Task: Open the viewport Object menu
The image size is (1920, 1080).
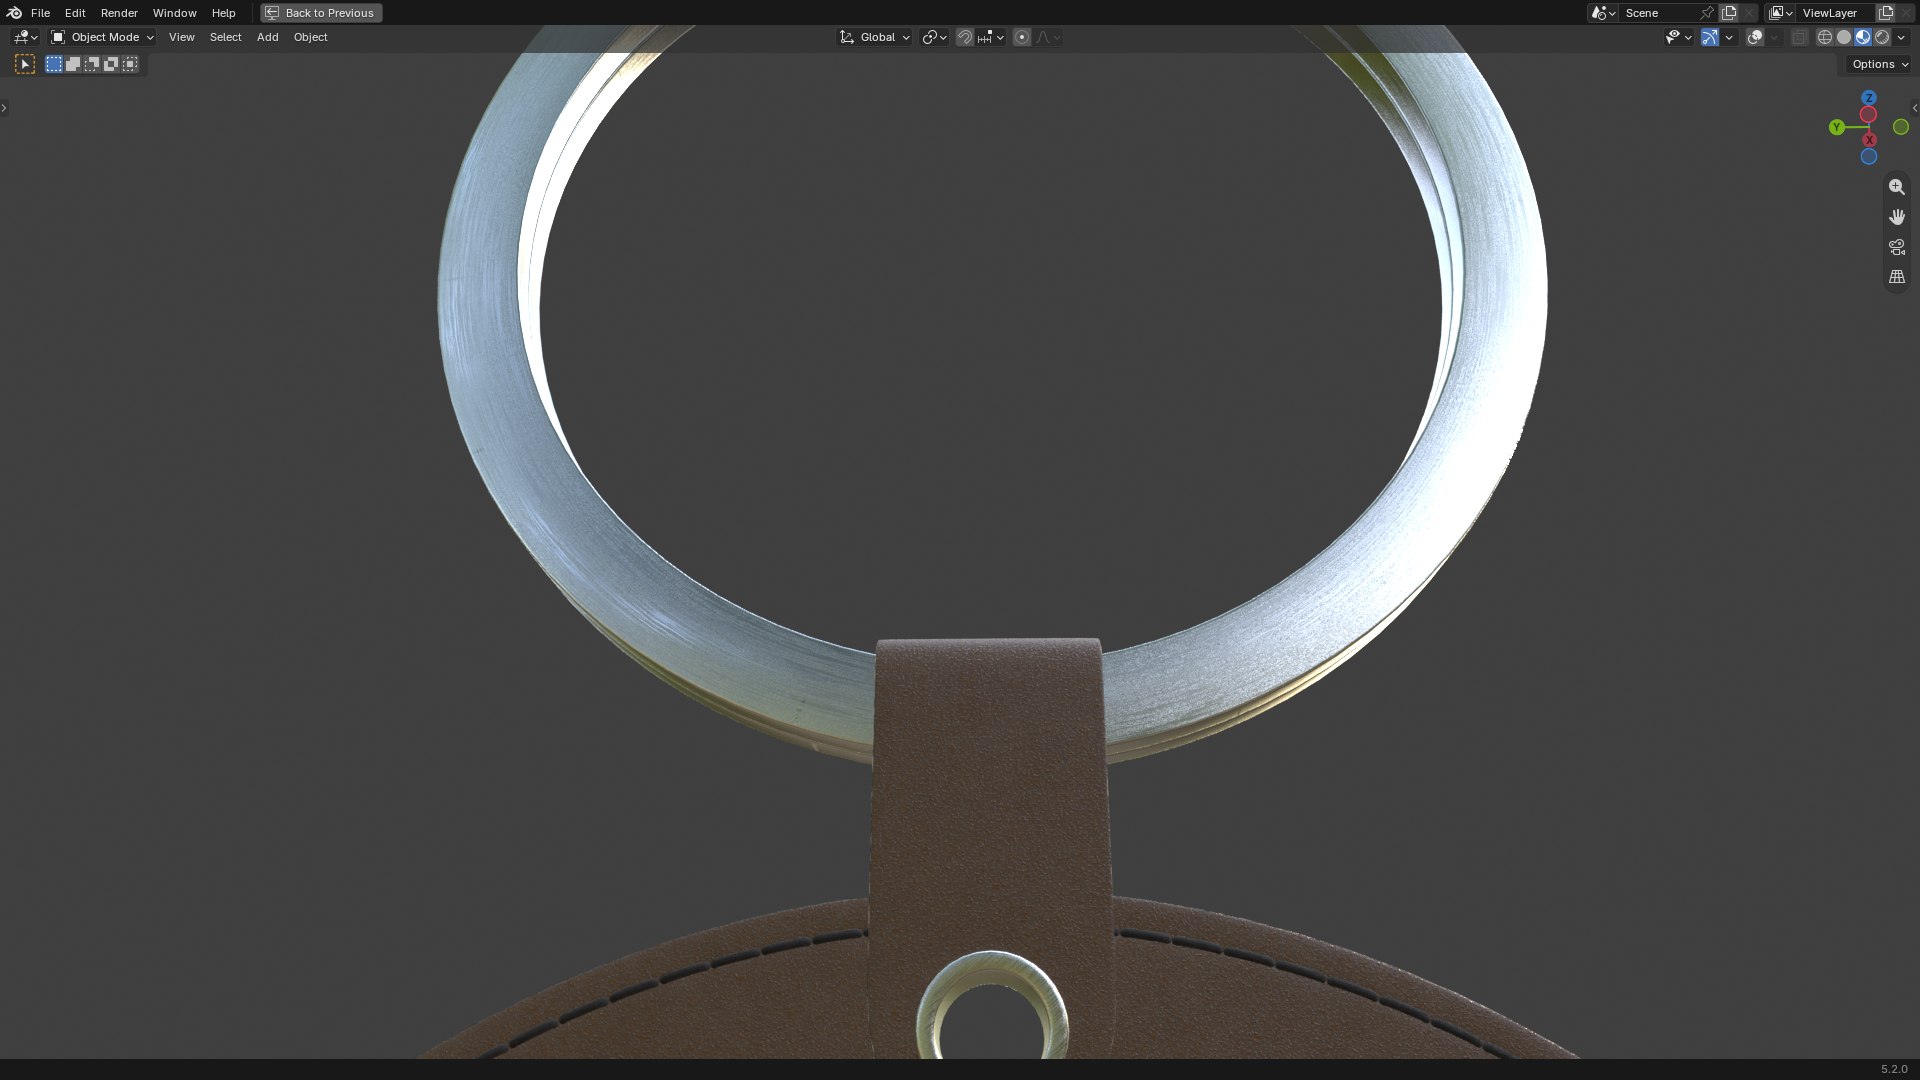Action: pyautogui.click(x=310, y=37)
